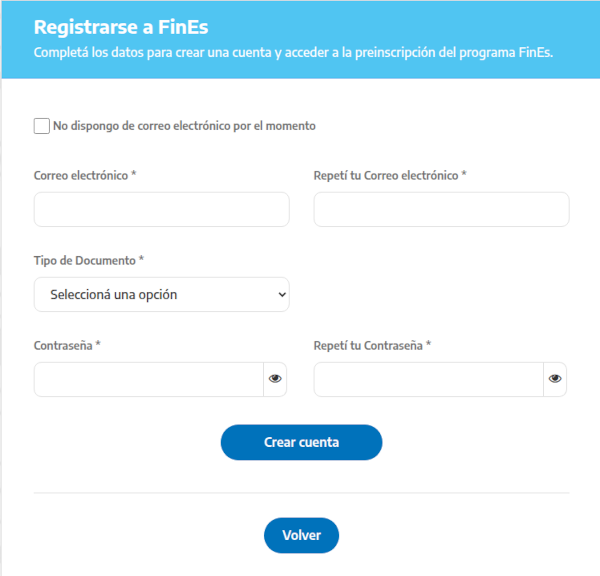This screenshot has height=576, width=600.
Task: Click the 'Correo electrónico *' field label
Action: [85, 175]
